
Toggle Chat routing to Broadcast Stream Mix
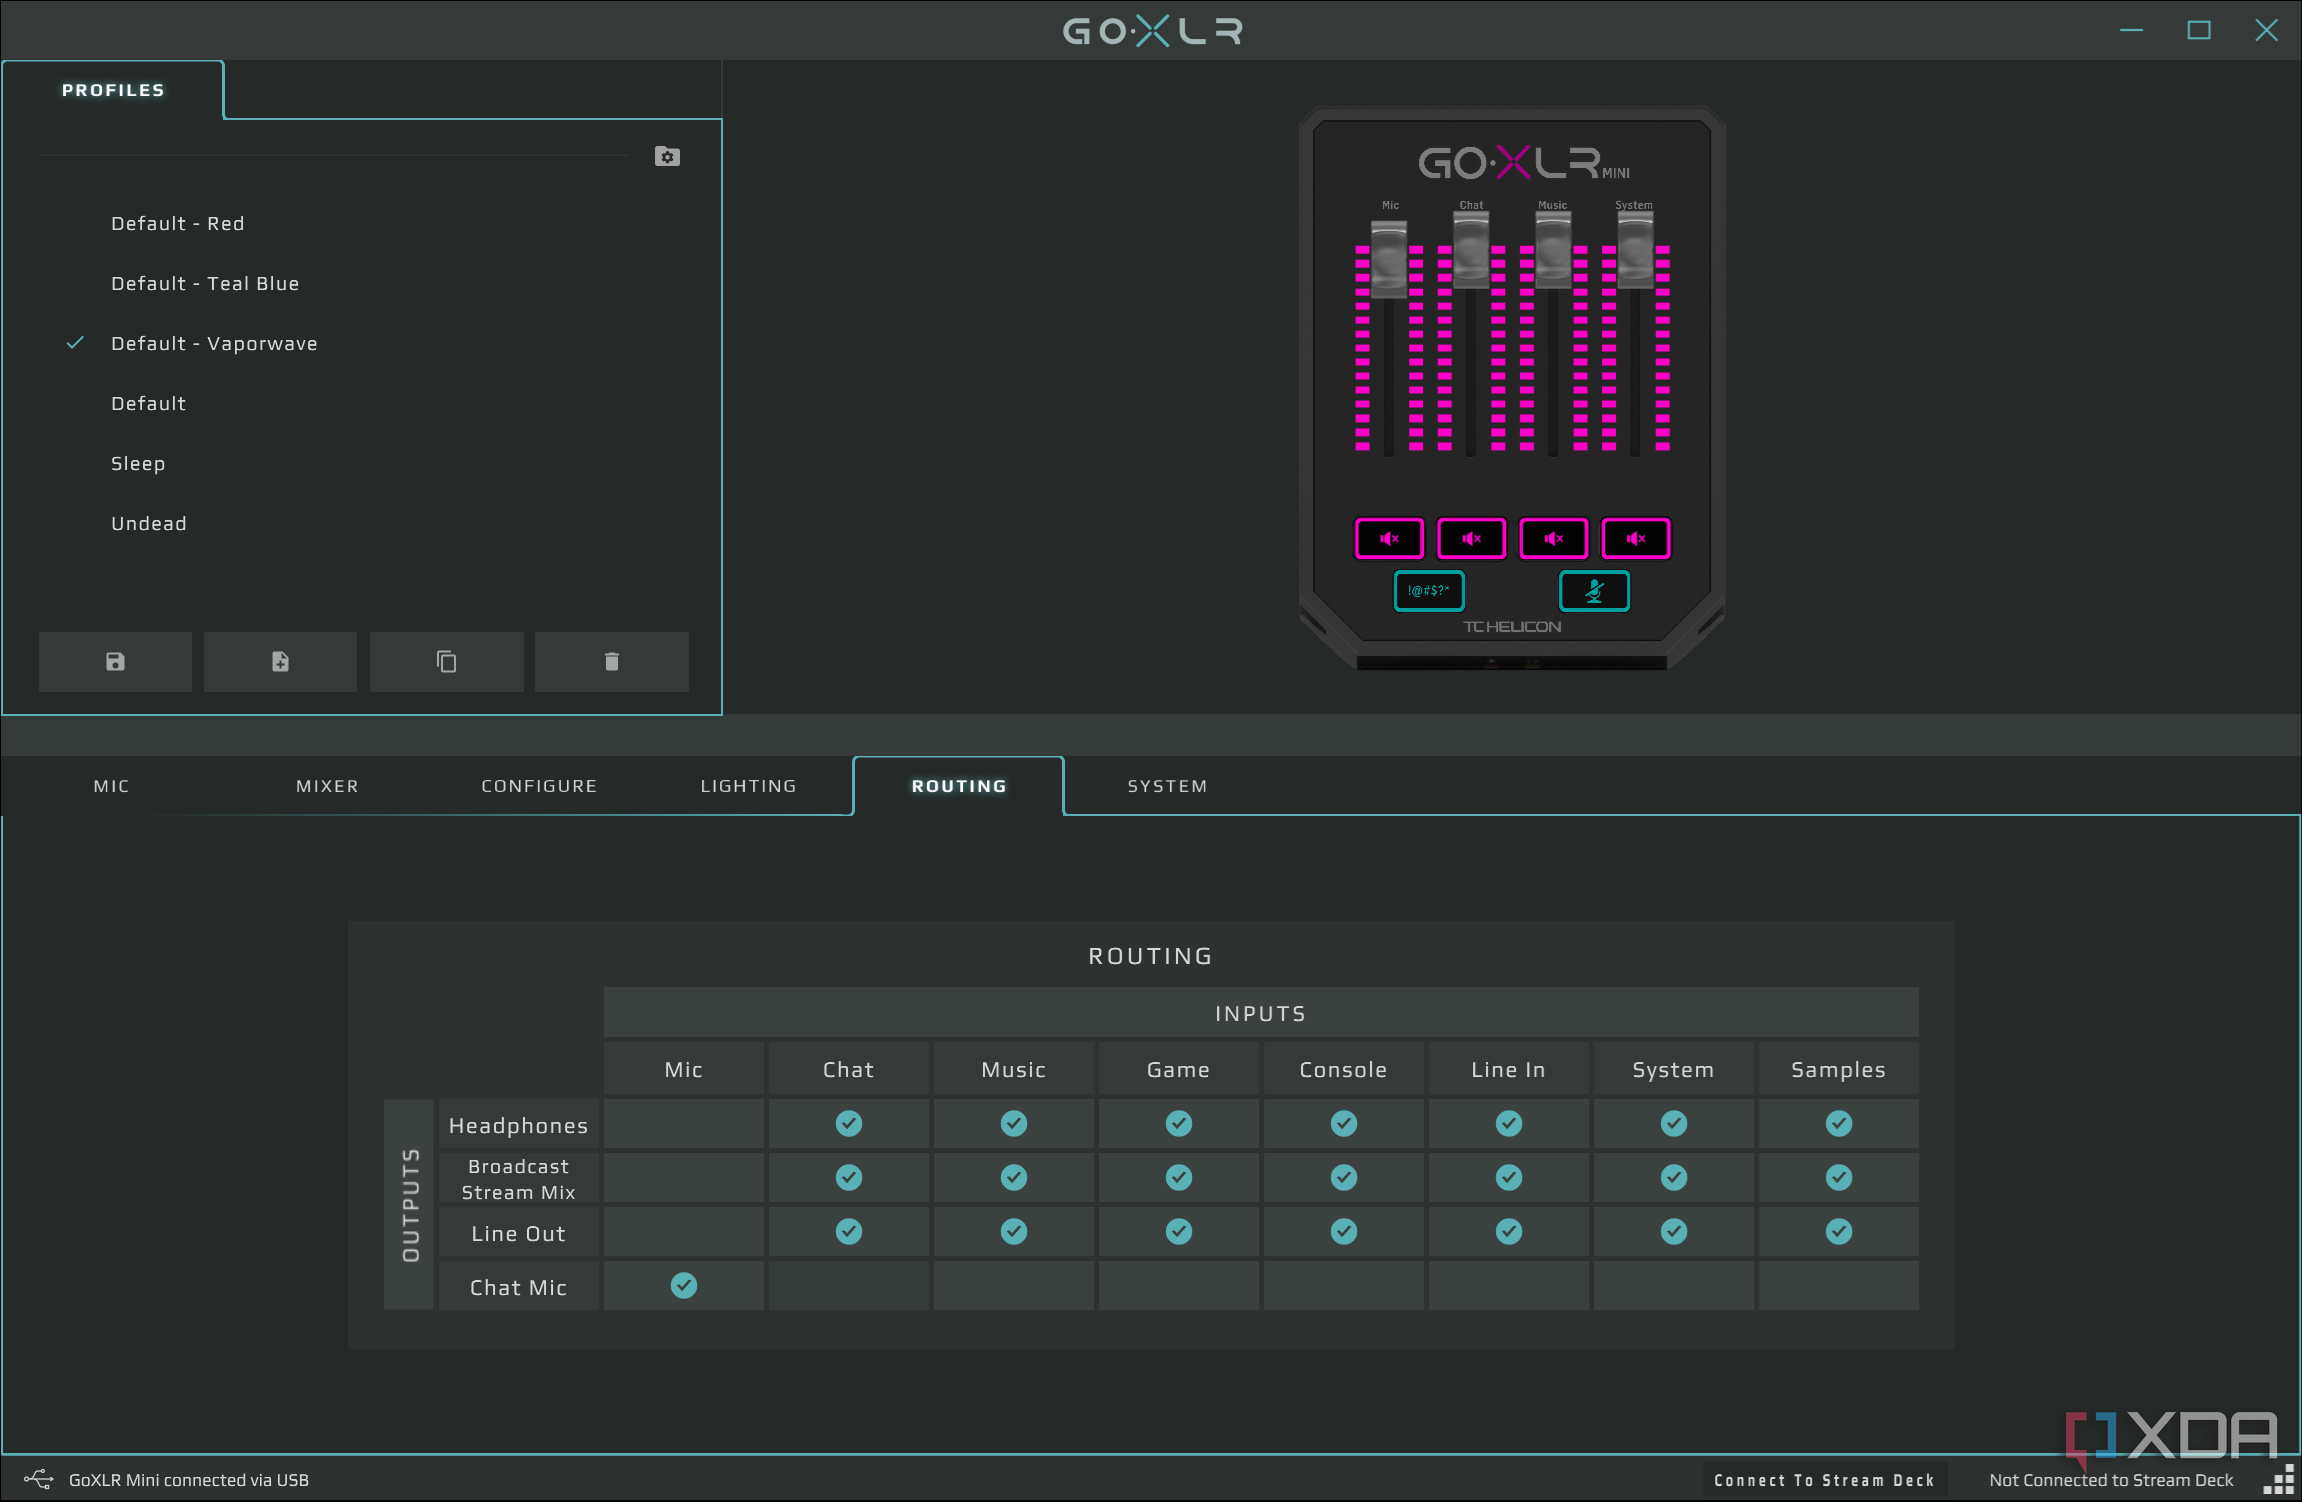[x=849, y=1178]
